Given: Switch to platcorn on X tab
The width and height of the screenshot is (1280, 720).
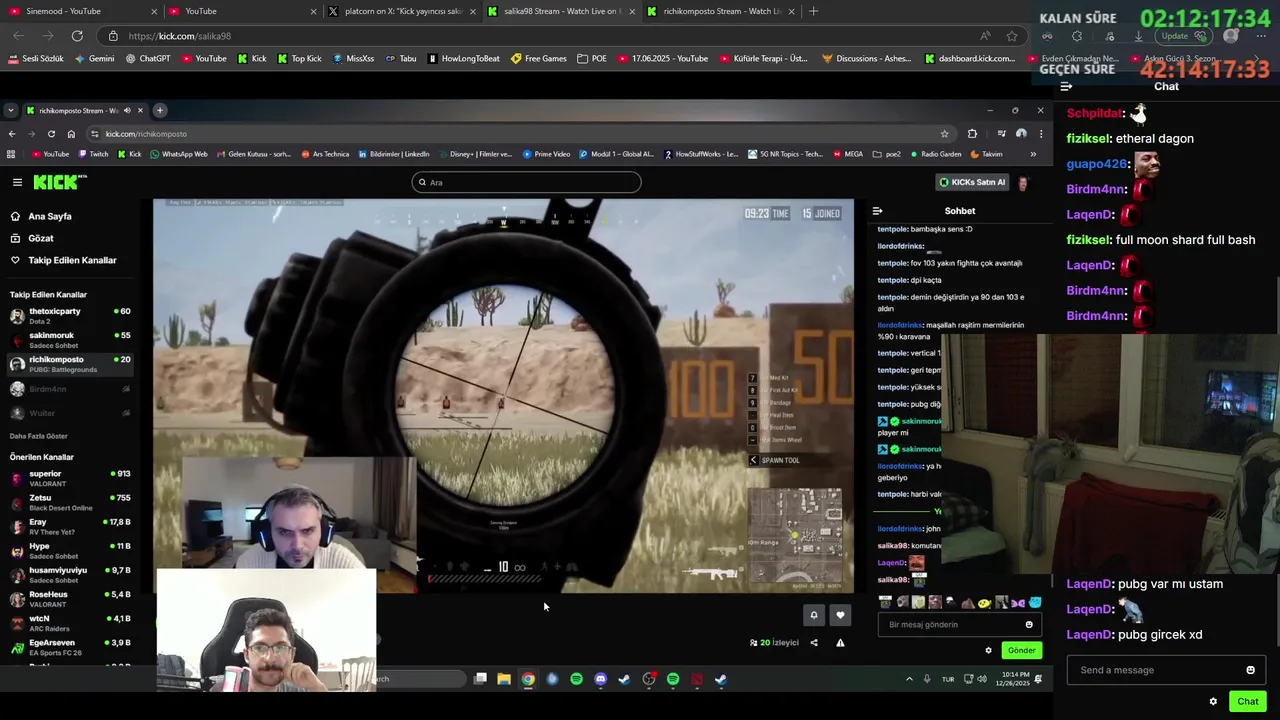Looking at the screenshot, I should [403, 11].
